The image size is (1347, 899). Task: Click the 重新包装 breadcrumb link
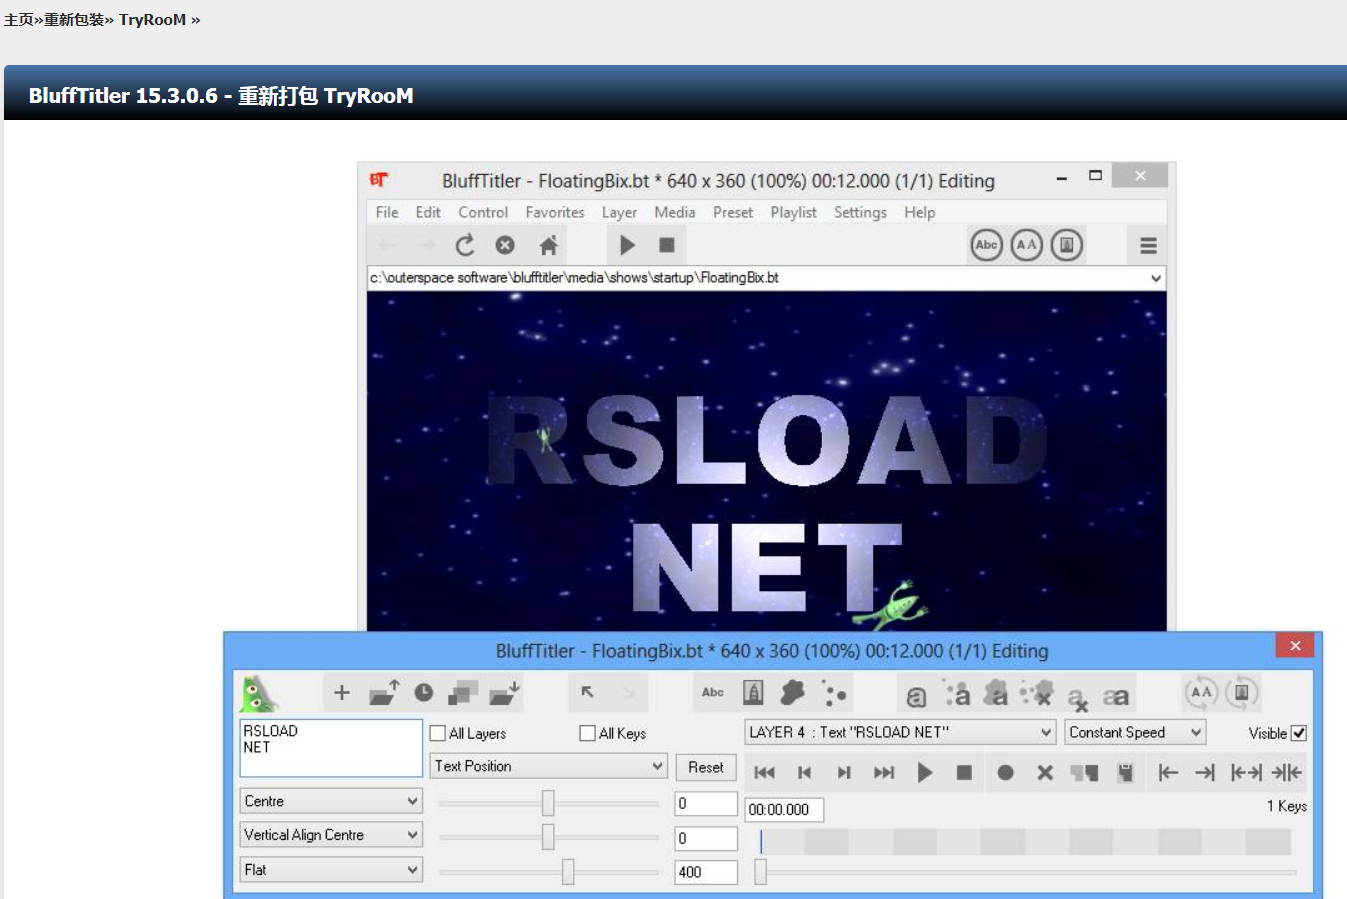pyautogui.click(x=74, y=19)
